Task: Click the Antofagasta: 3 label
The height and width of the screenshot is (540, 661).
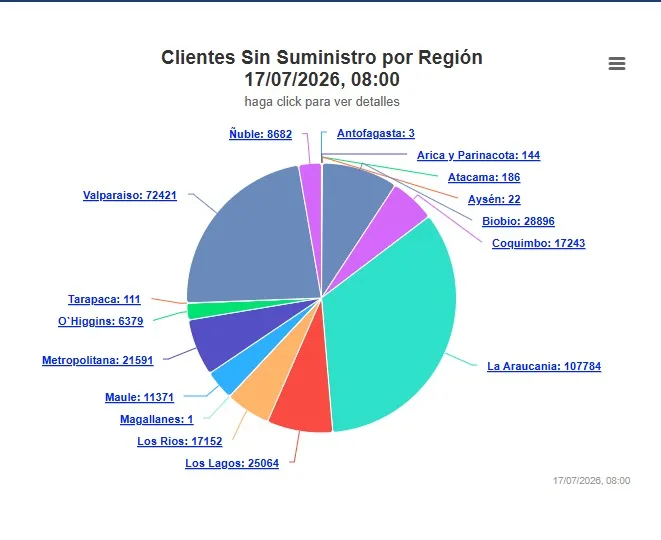Action: pyautogui.click(x=376, y=133)
